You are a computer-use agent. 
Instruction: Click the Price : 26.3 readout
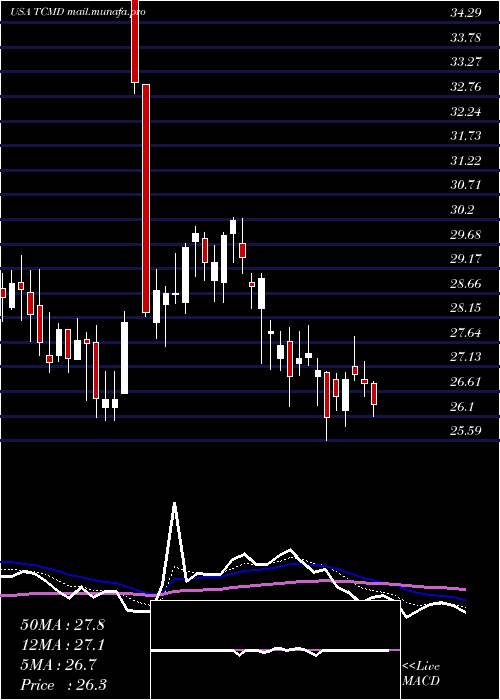point(63,685)
